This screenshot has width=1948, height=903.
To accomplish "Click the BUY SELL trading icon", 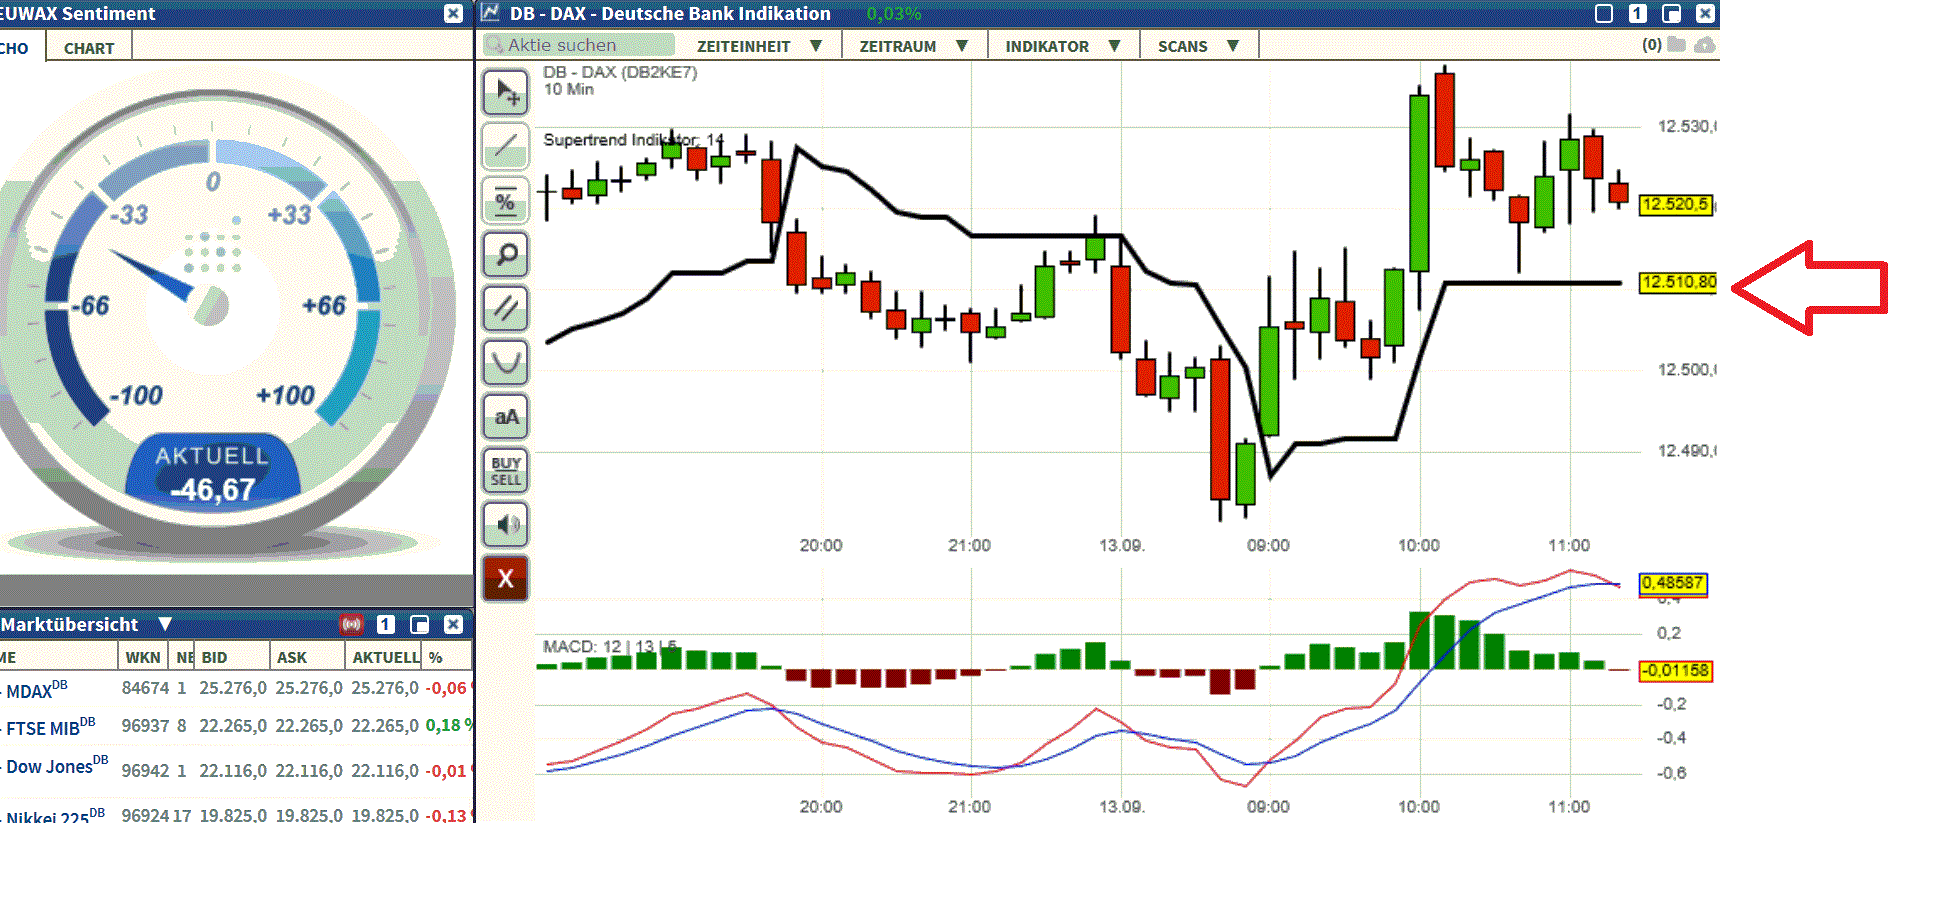I will 505,471.
